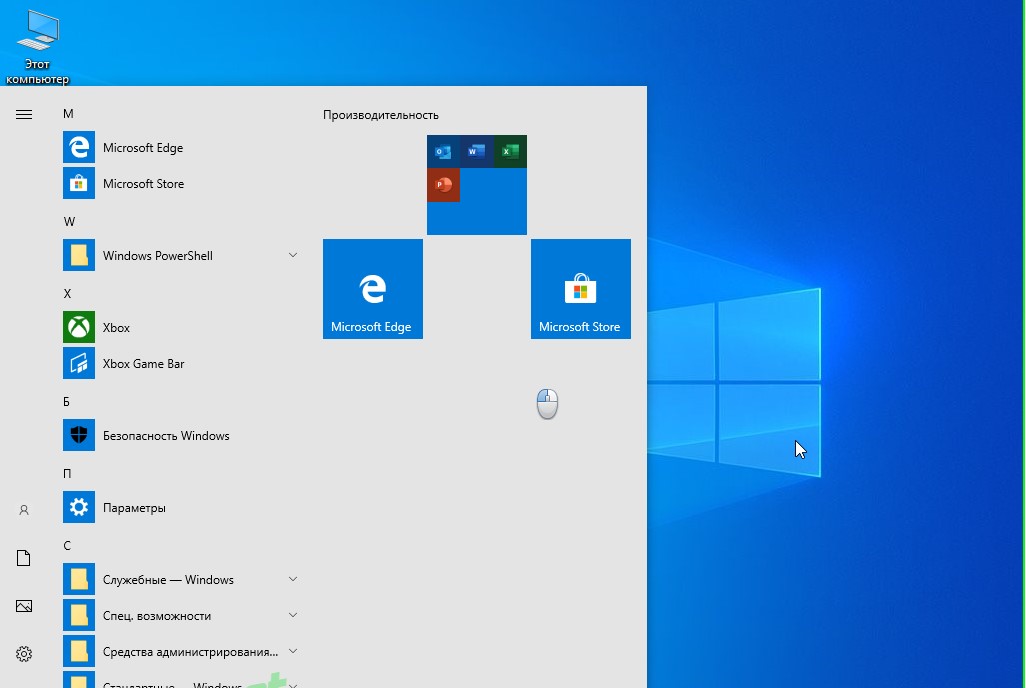Open the hamburger menu in Start
This screenshot has width=1026, height=688.
coord(24,114)
